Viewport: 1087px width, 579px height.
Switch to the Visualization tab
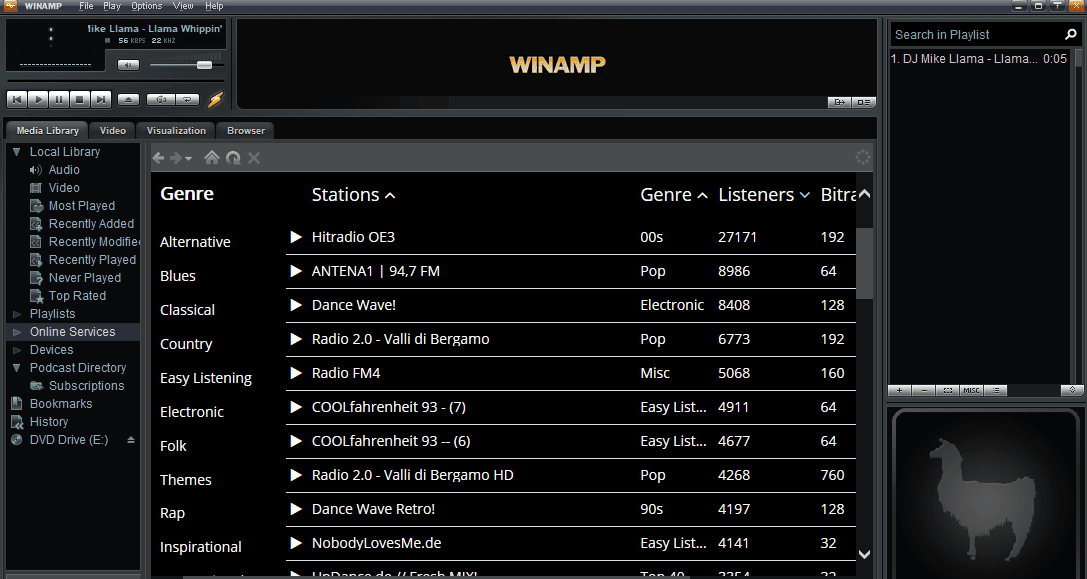click(176, 130)
